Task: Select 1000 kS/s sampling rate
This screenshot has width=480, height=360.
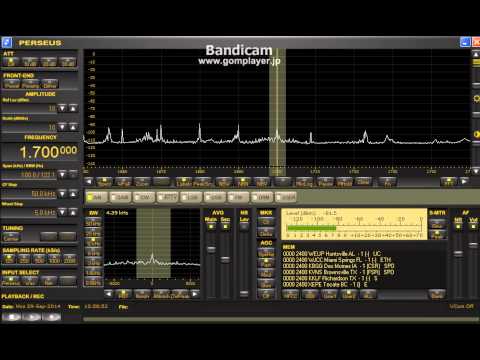Action: [55, 259]
